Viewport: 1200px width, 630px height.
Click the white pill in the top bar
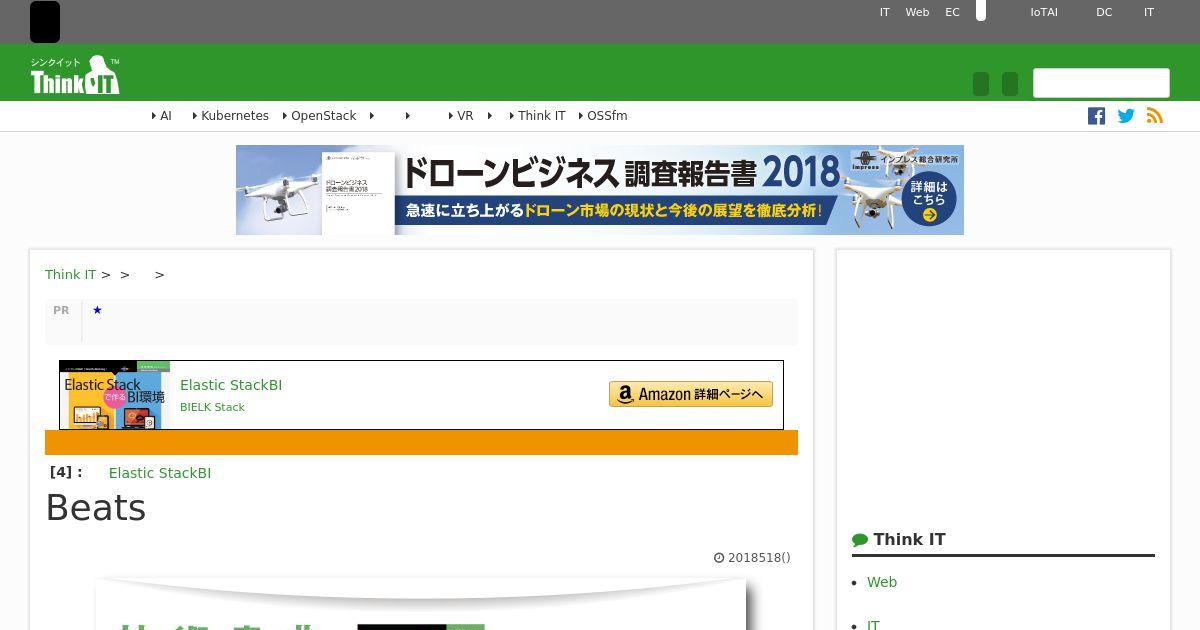981,10
